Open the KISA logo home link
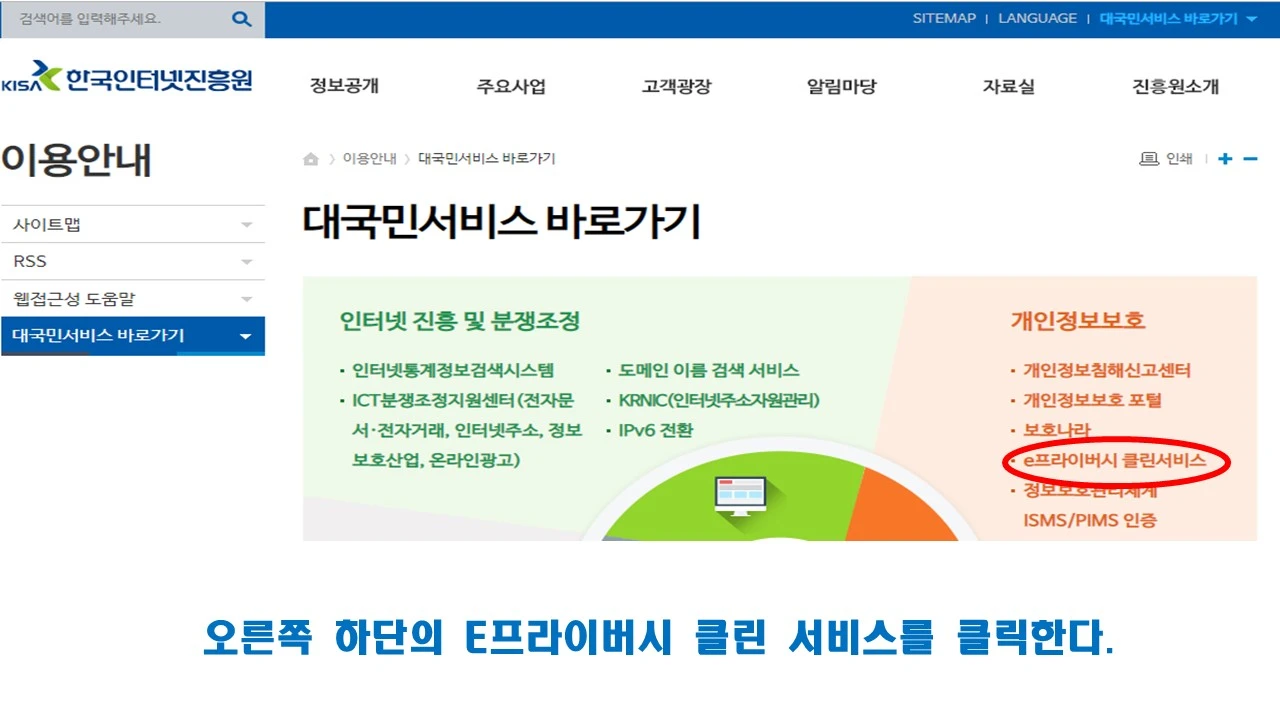Viewport: 1280px width, 720px height. coord(127,79)
